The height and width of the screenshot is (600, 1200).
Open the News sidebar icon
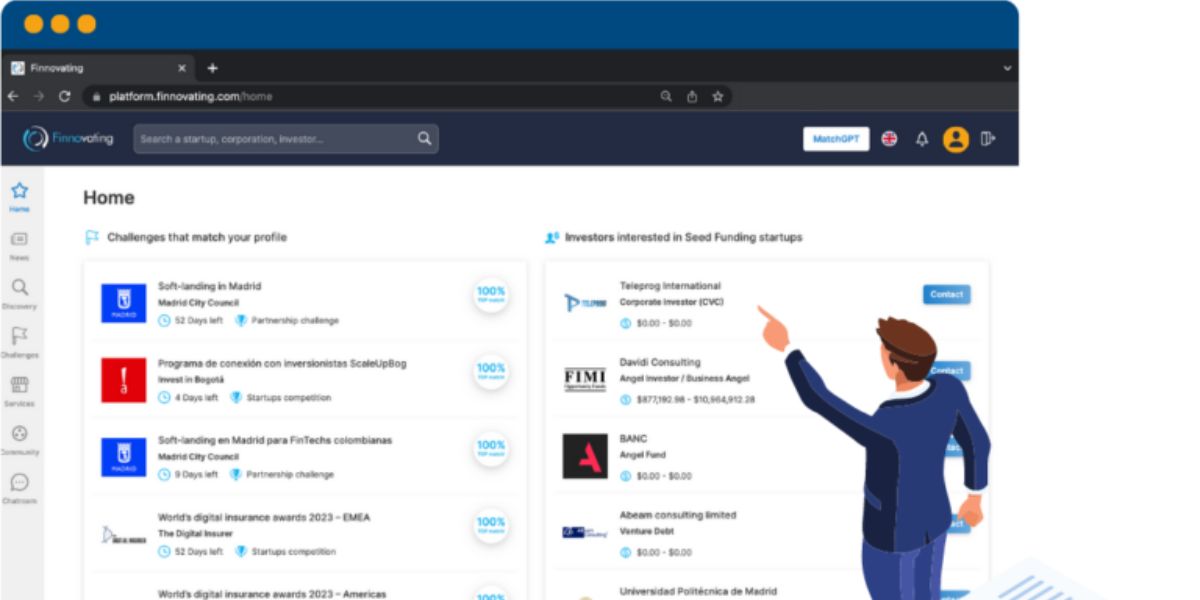coord(19,245)
